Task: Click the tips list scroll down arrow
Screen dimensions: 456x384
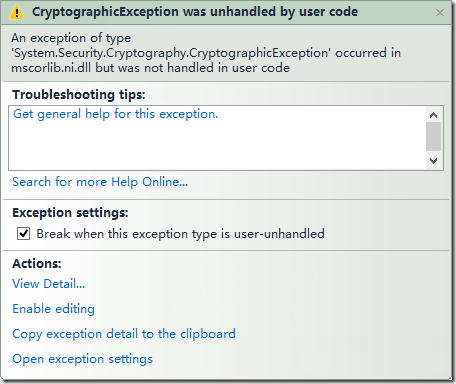Action: 433,161
